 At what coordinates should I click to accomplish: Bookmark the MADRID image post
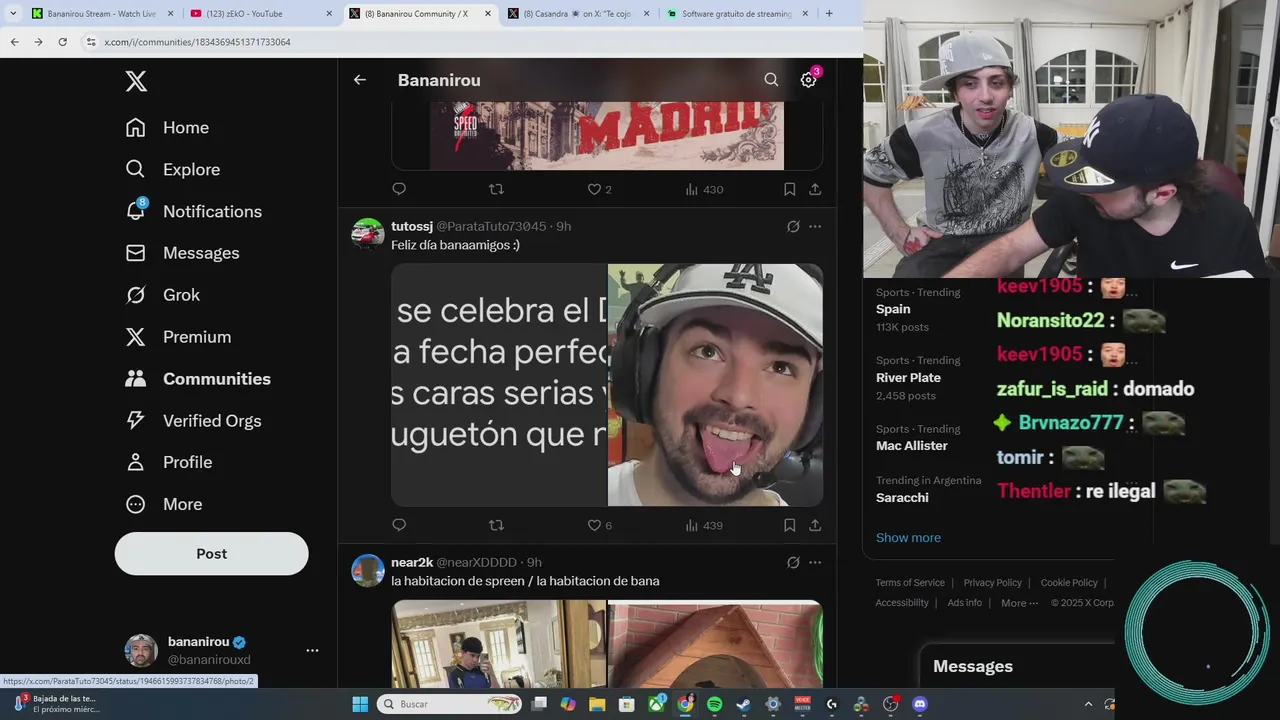click(x=789, y=189)
